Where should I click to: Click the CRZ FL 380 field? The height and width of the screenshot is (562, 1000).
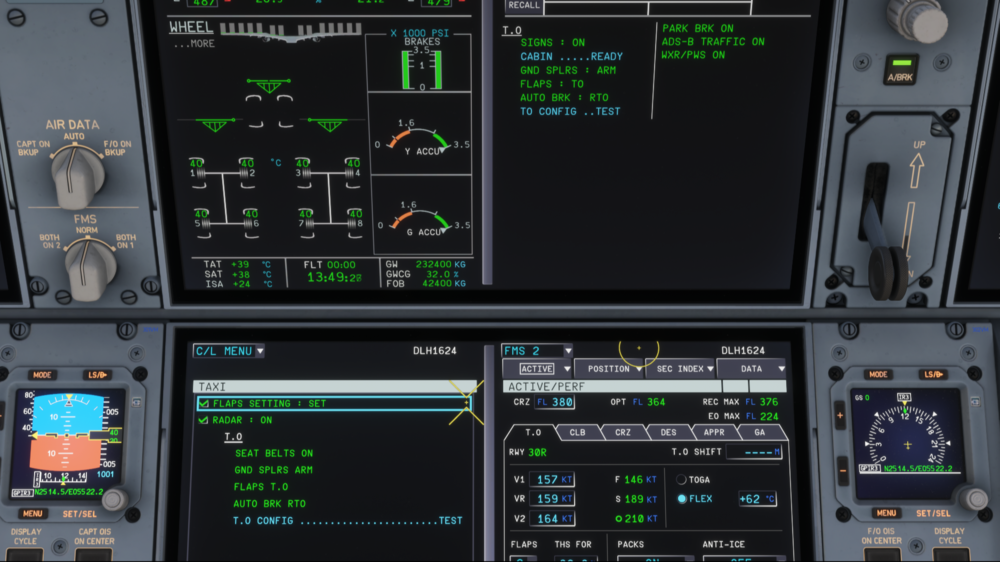554,402
